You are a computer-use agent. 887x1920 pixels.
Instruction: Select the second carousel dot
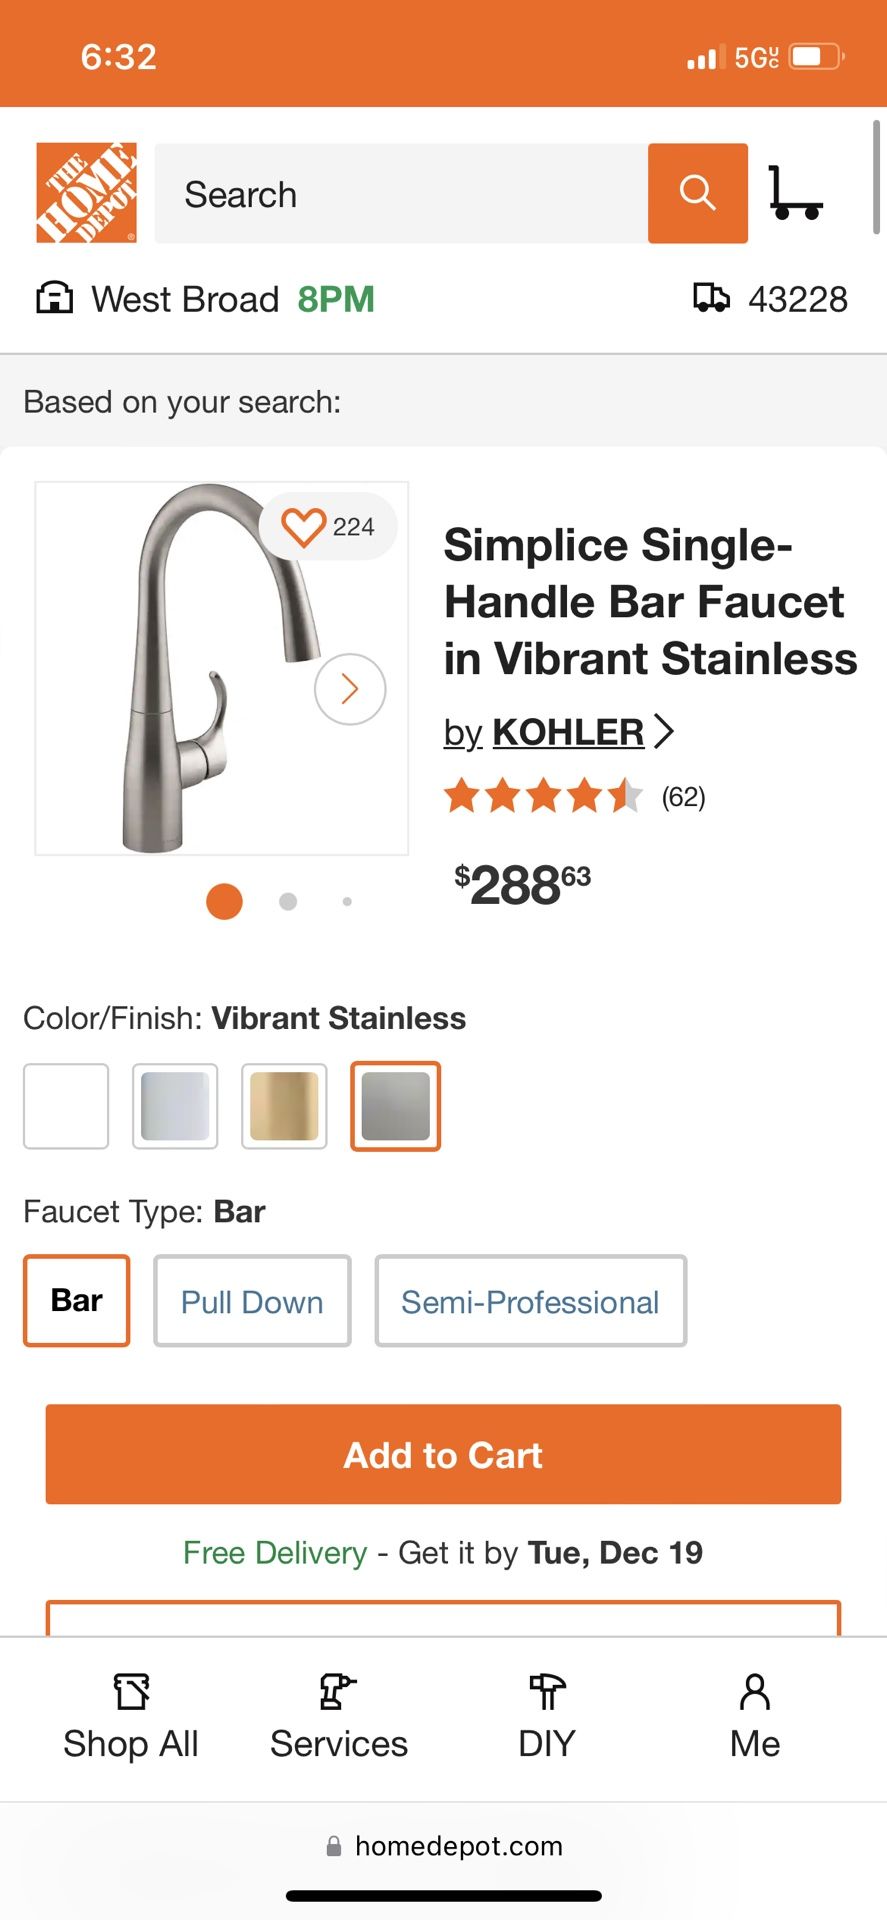tap(287, 901)
